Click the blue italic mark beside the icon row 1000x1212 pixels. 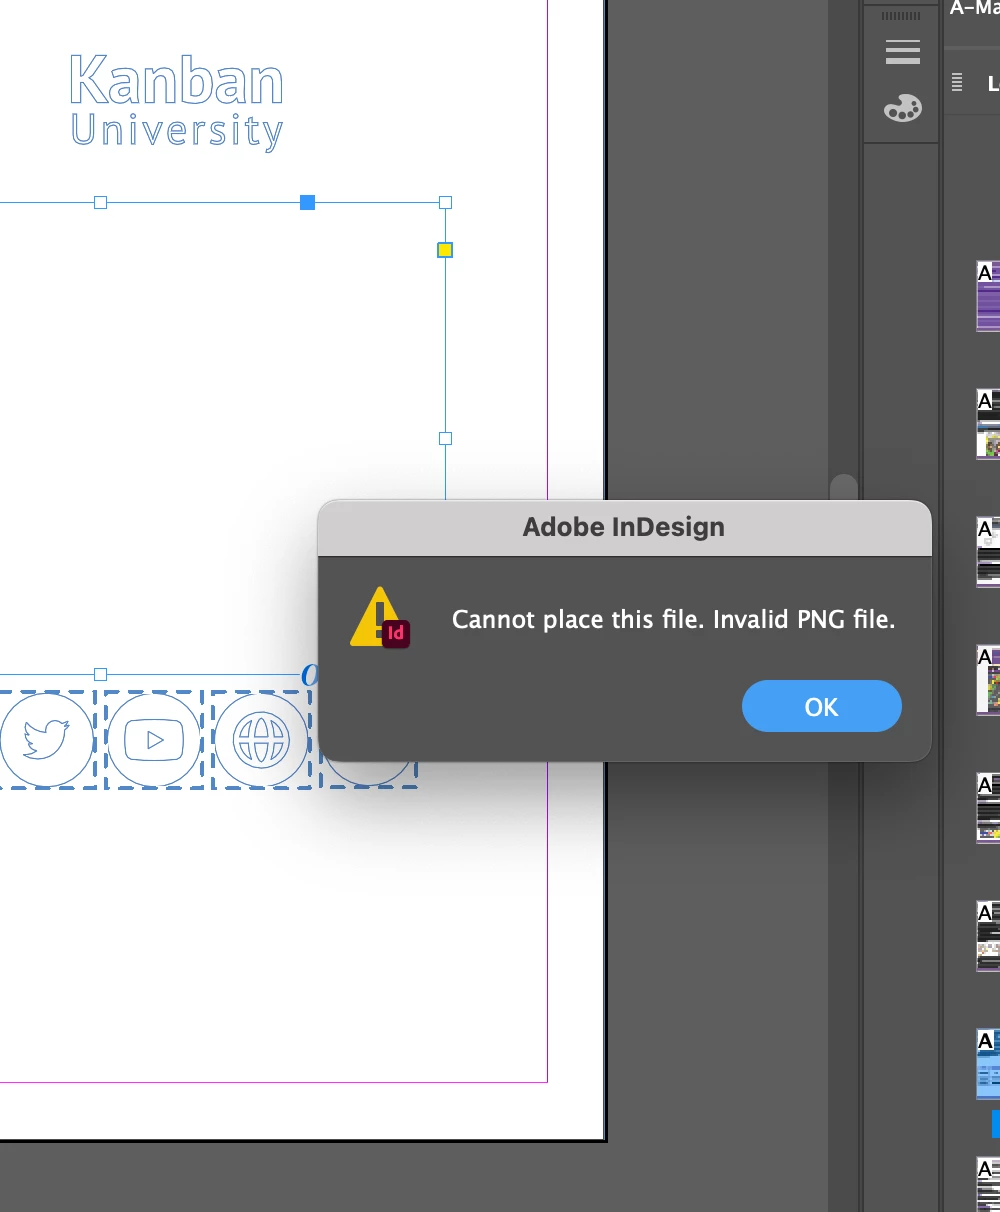[310, 676]
